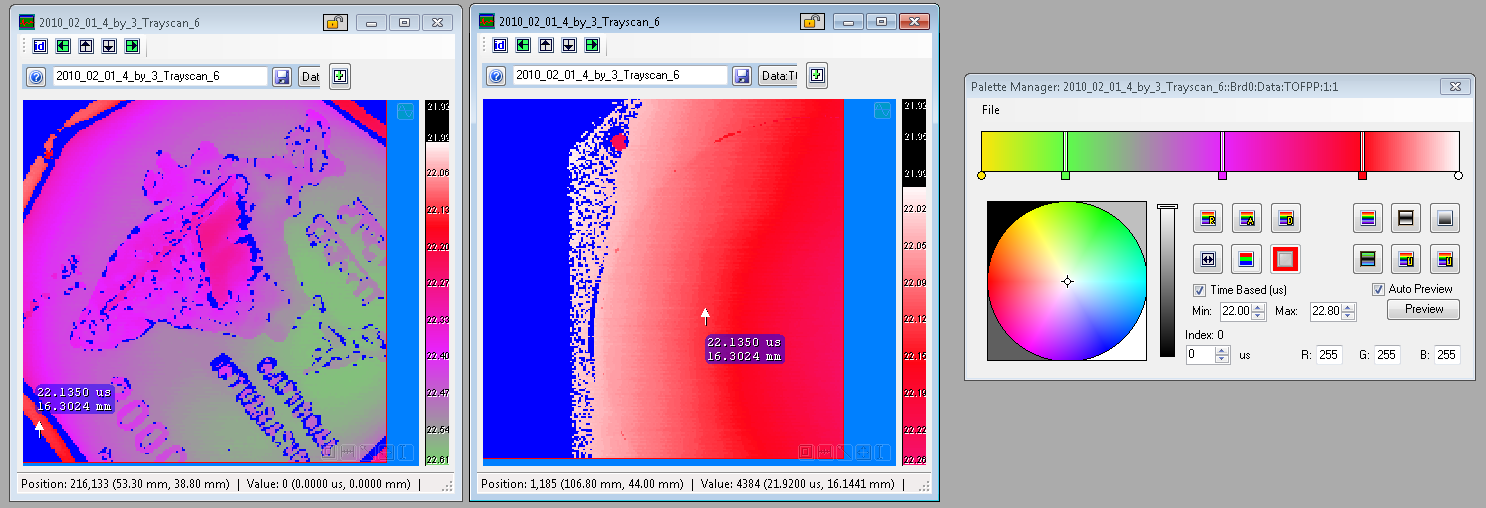Select the magenta marker on the gradient bar
Viewport: 1486px width, 508px height.
(x=1222, y=176)
